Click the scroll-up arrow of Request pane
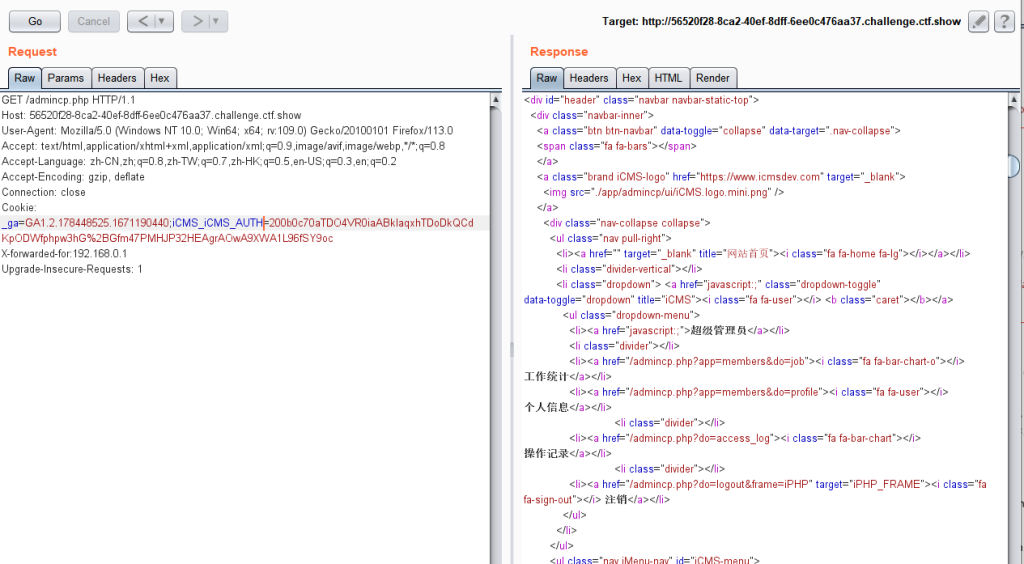Viewport: 1024px width, 564px height. (496, 99)
